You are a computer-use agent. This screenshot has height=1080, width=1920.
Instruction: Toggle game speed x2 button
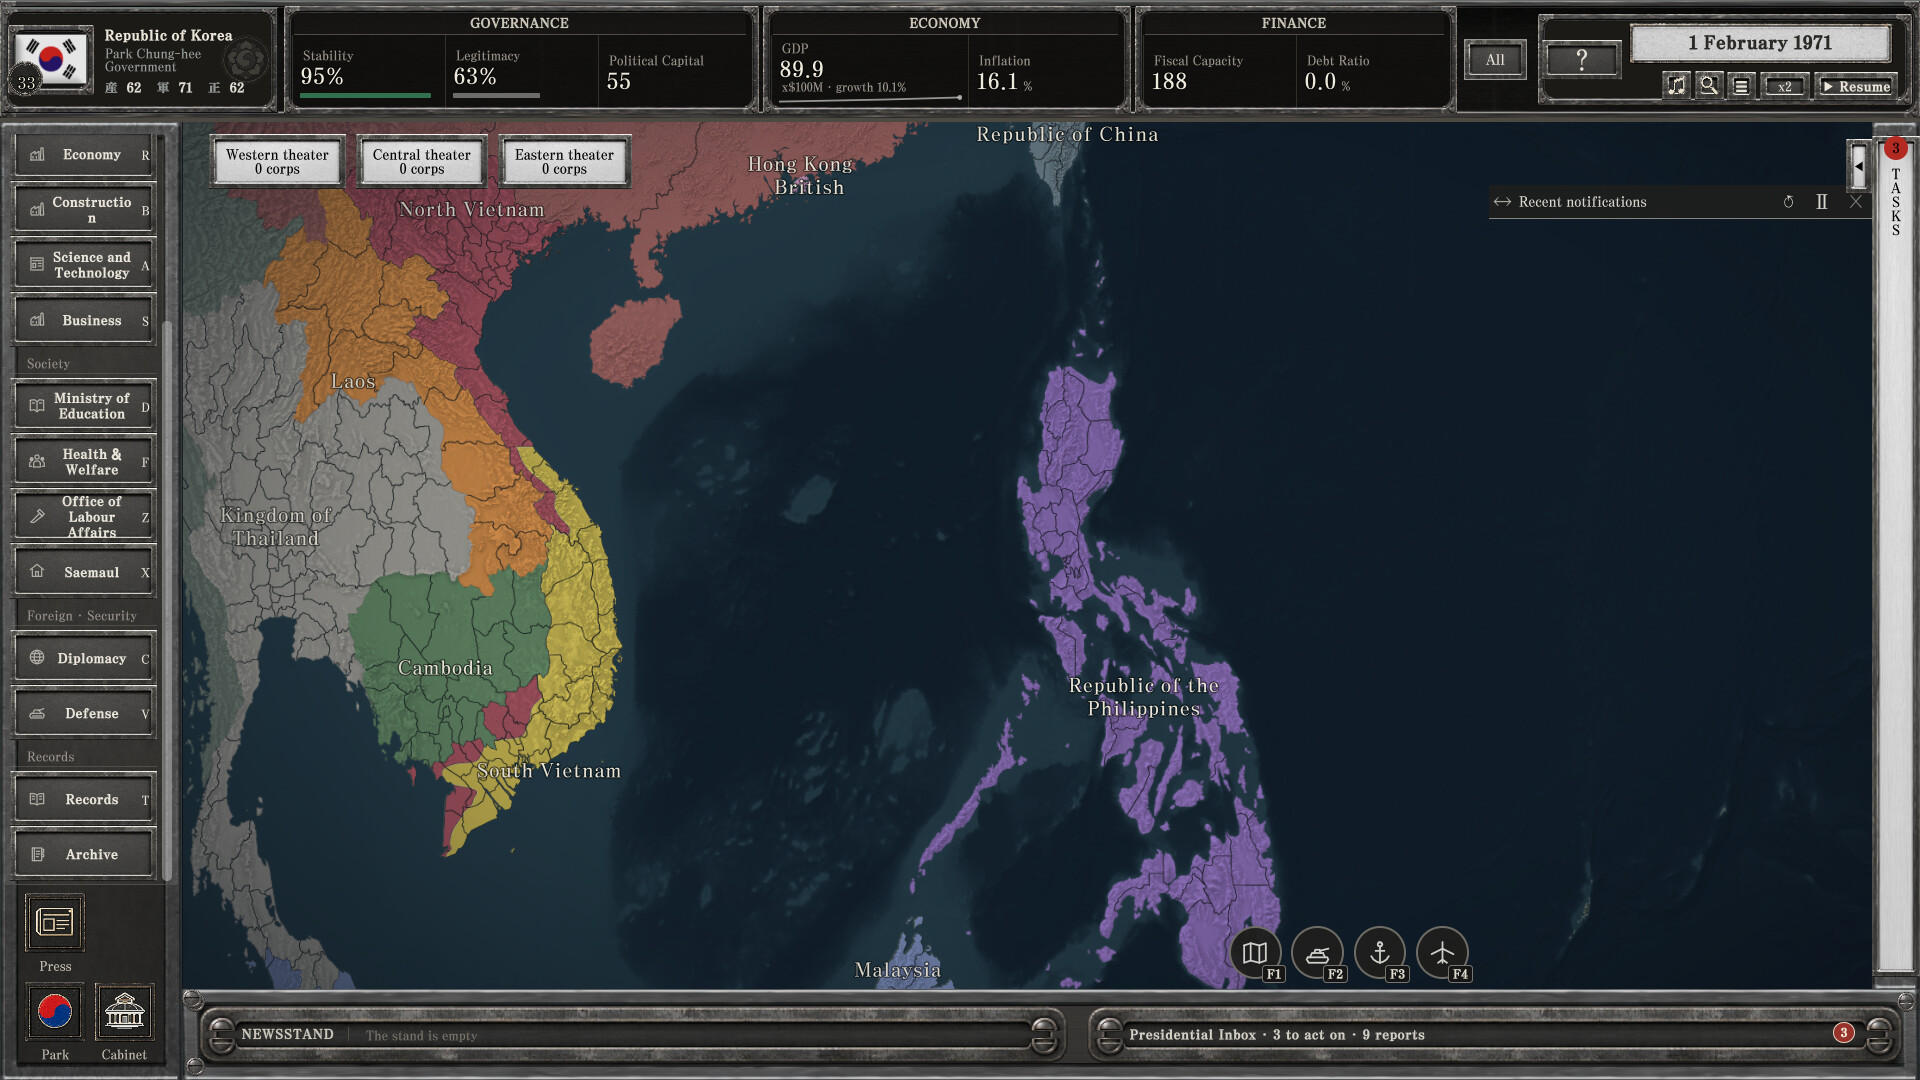[1785, 86]
